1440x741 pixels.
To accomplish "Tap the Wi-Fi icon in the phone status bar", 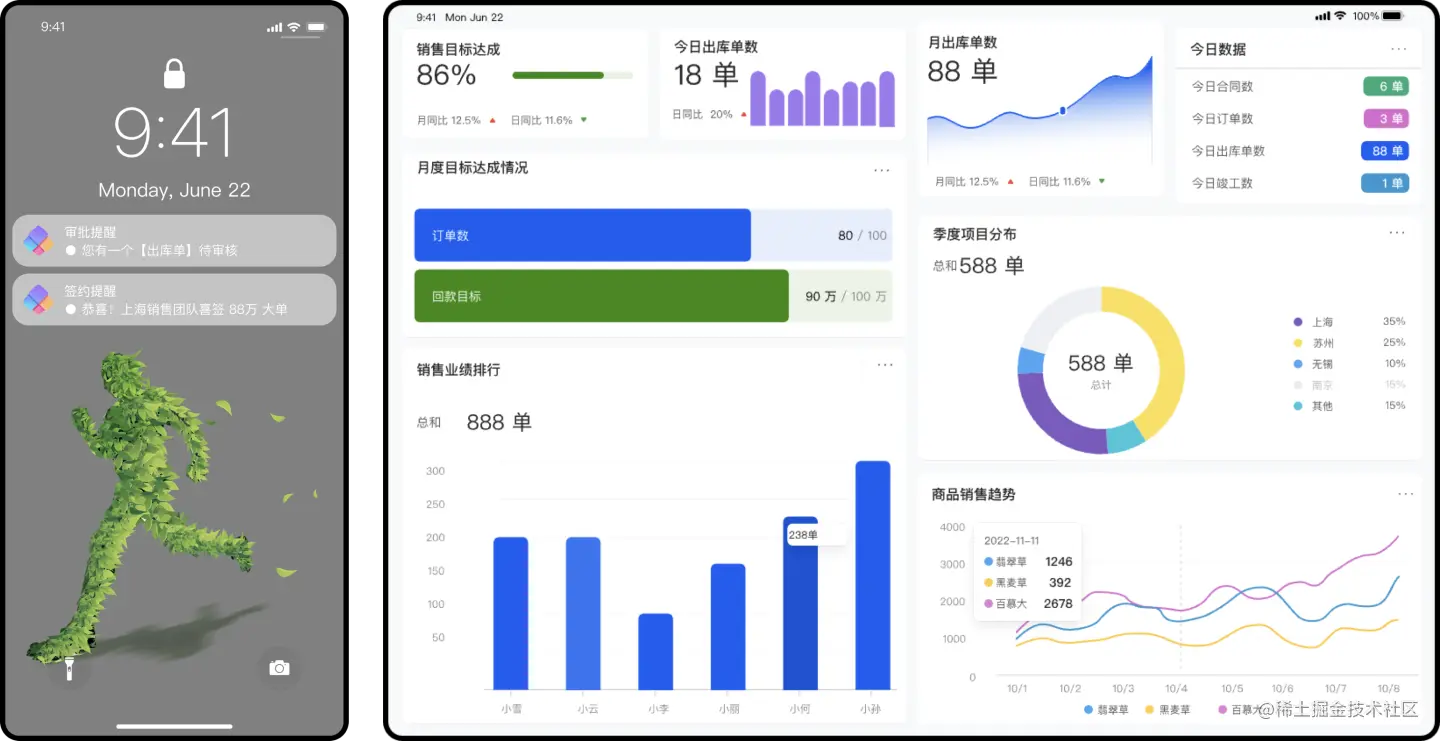I will tap(294, 27).
